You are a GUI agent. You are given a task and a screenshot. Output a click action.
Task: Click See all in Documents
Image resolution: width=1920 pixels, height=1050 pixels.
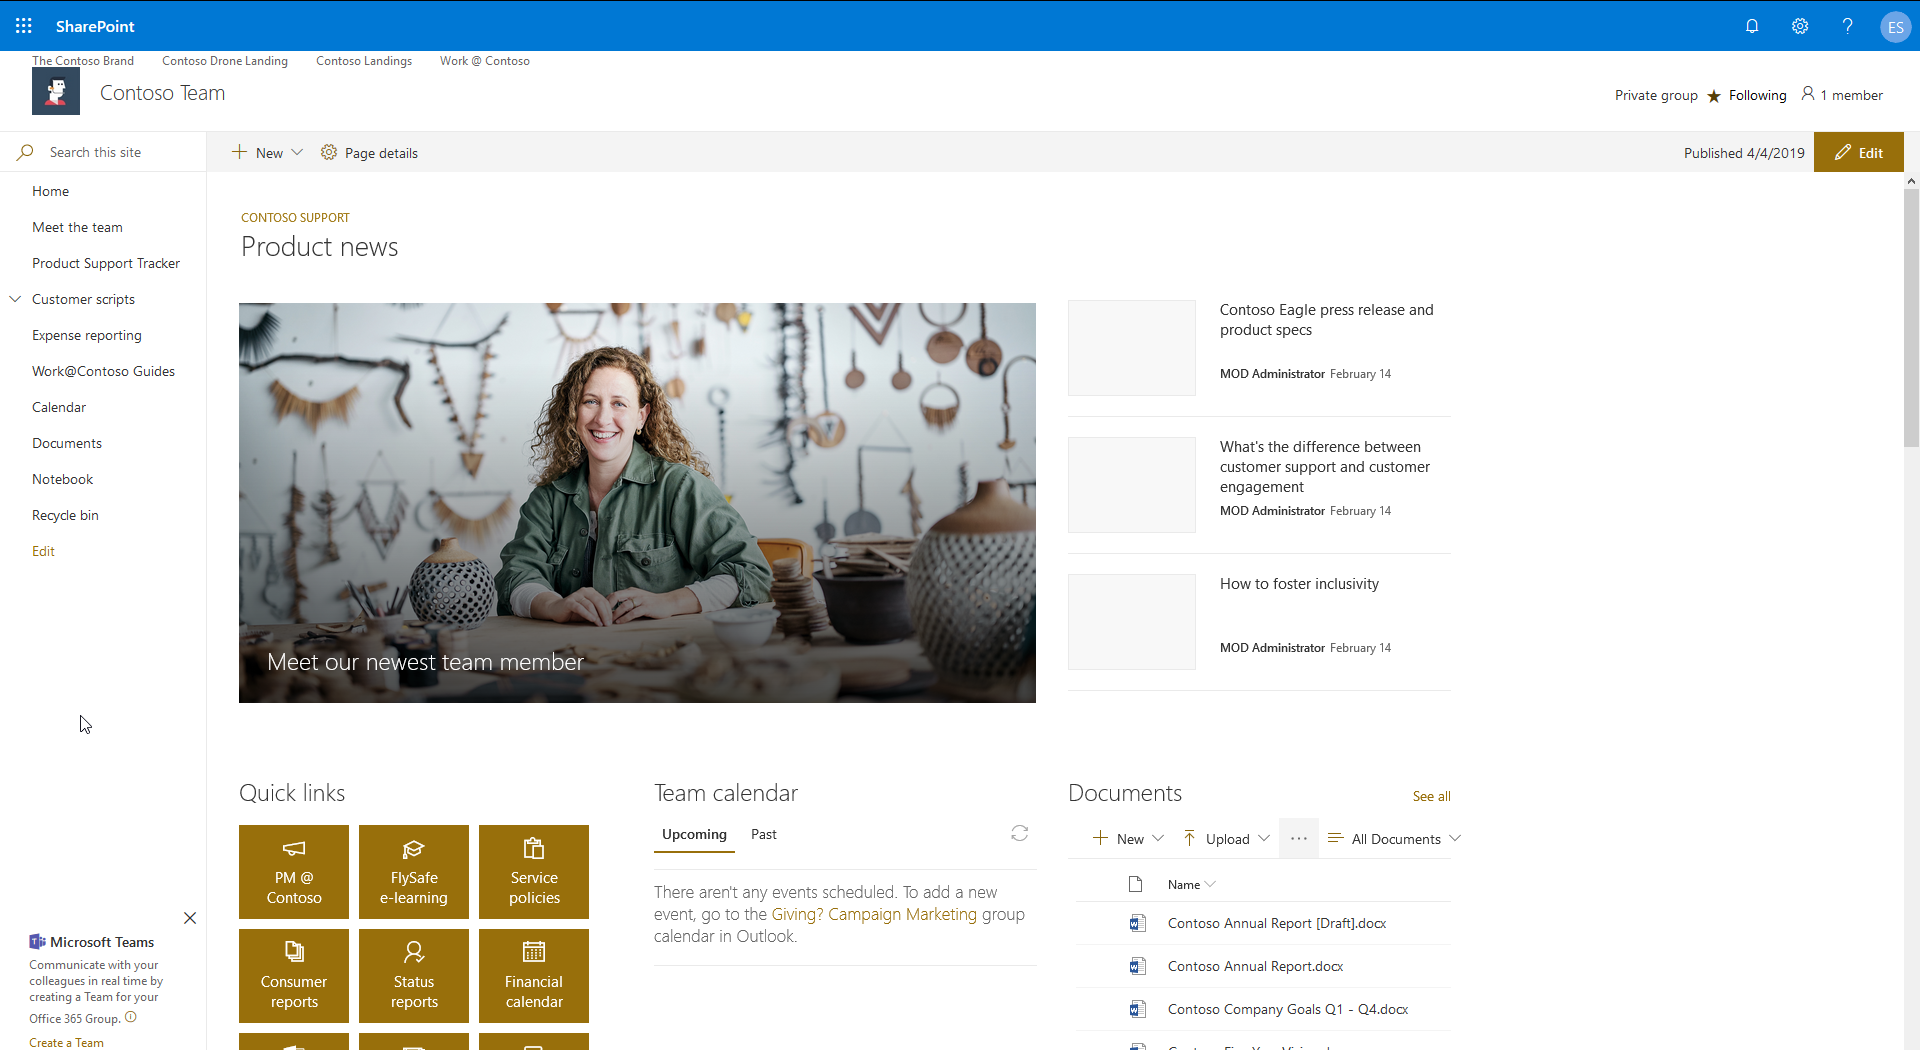pos(1431,796)
